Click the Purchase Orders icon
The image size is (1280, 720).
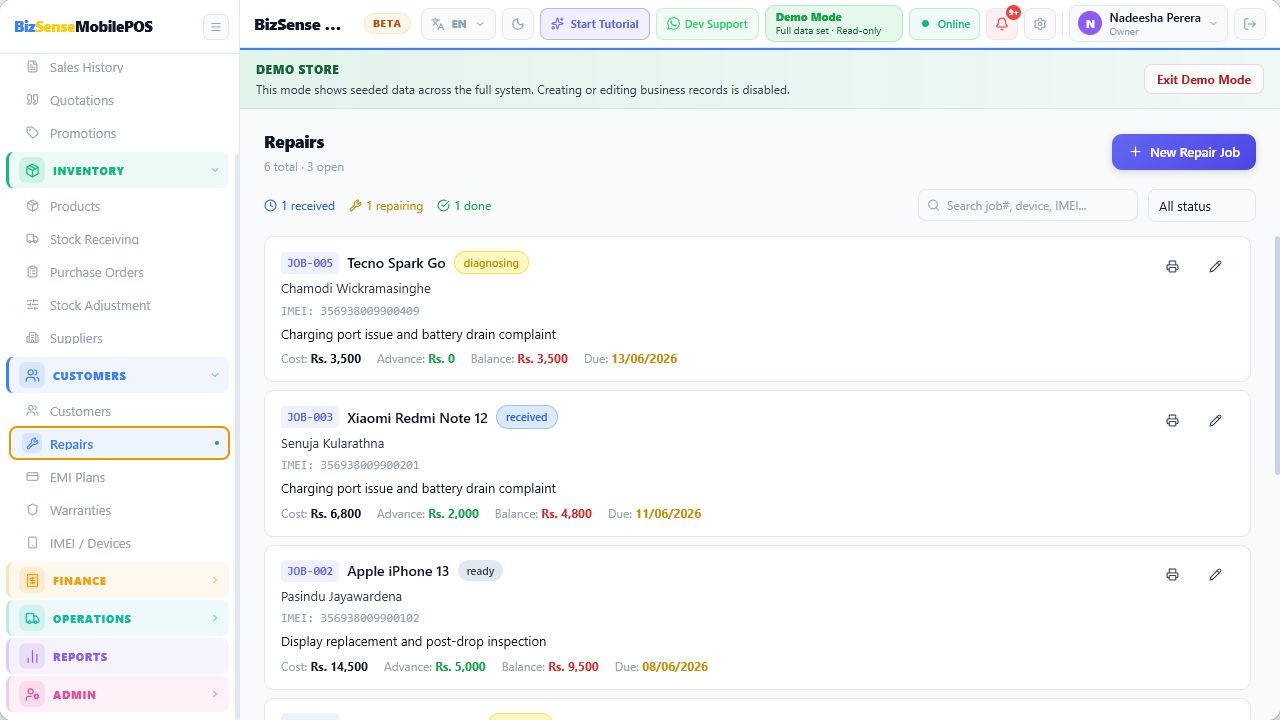pos(32,272)
